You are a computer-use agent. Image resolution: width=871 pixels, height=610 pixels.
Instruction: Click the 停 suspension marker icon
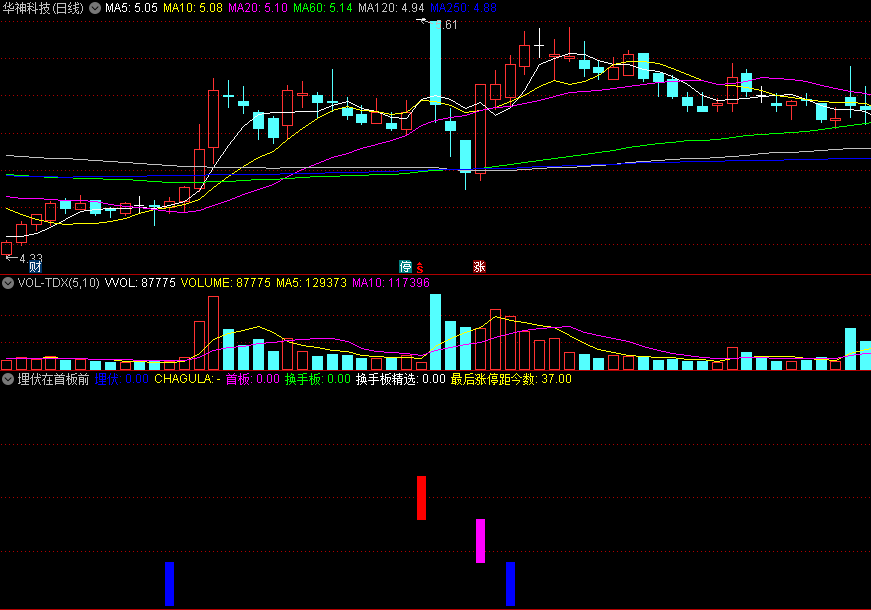coord(406,266)
